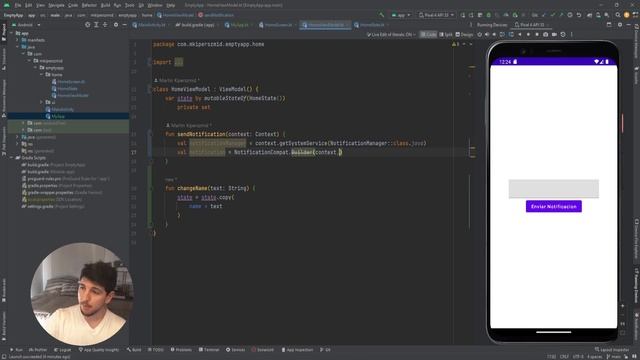Click Expand All icon in Project panel
Image resolution: width=640 pixels, height=360 pixels.
click(96, 25)
